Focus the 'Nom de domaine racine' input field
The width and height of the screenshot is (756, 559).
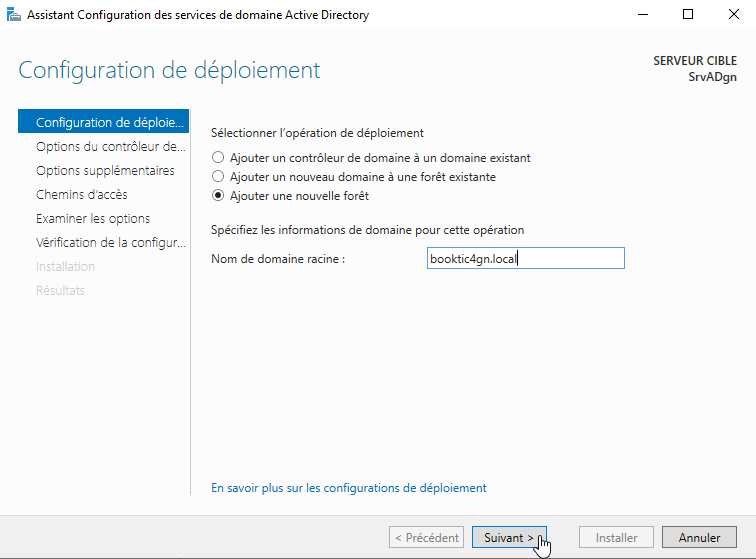tap(526, 258)
